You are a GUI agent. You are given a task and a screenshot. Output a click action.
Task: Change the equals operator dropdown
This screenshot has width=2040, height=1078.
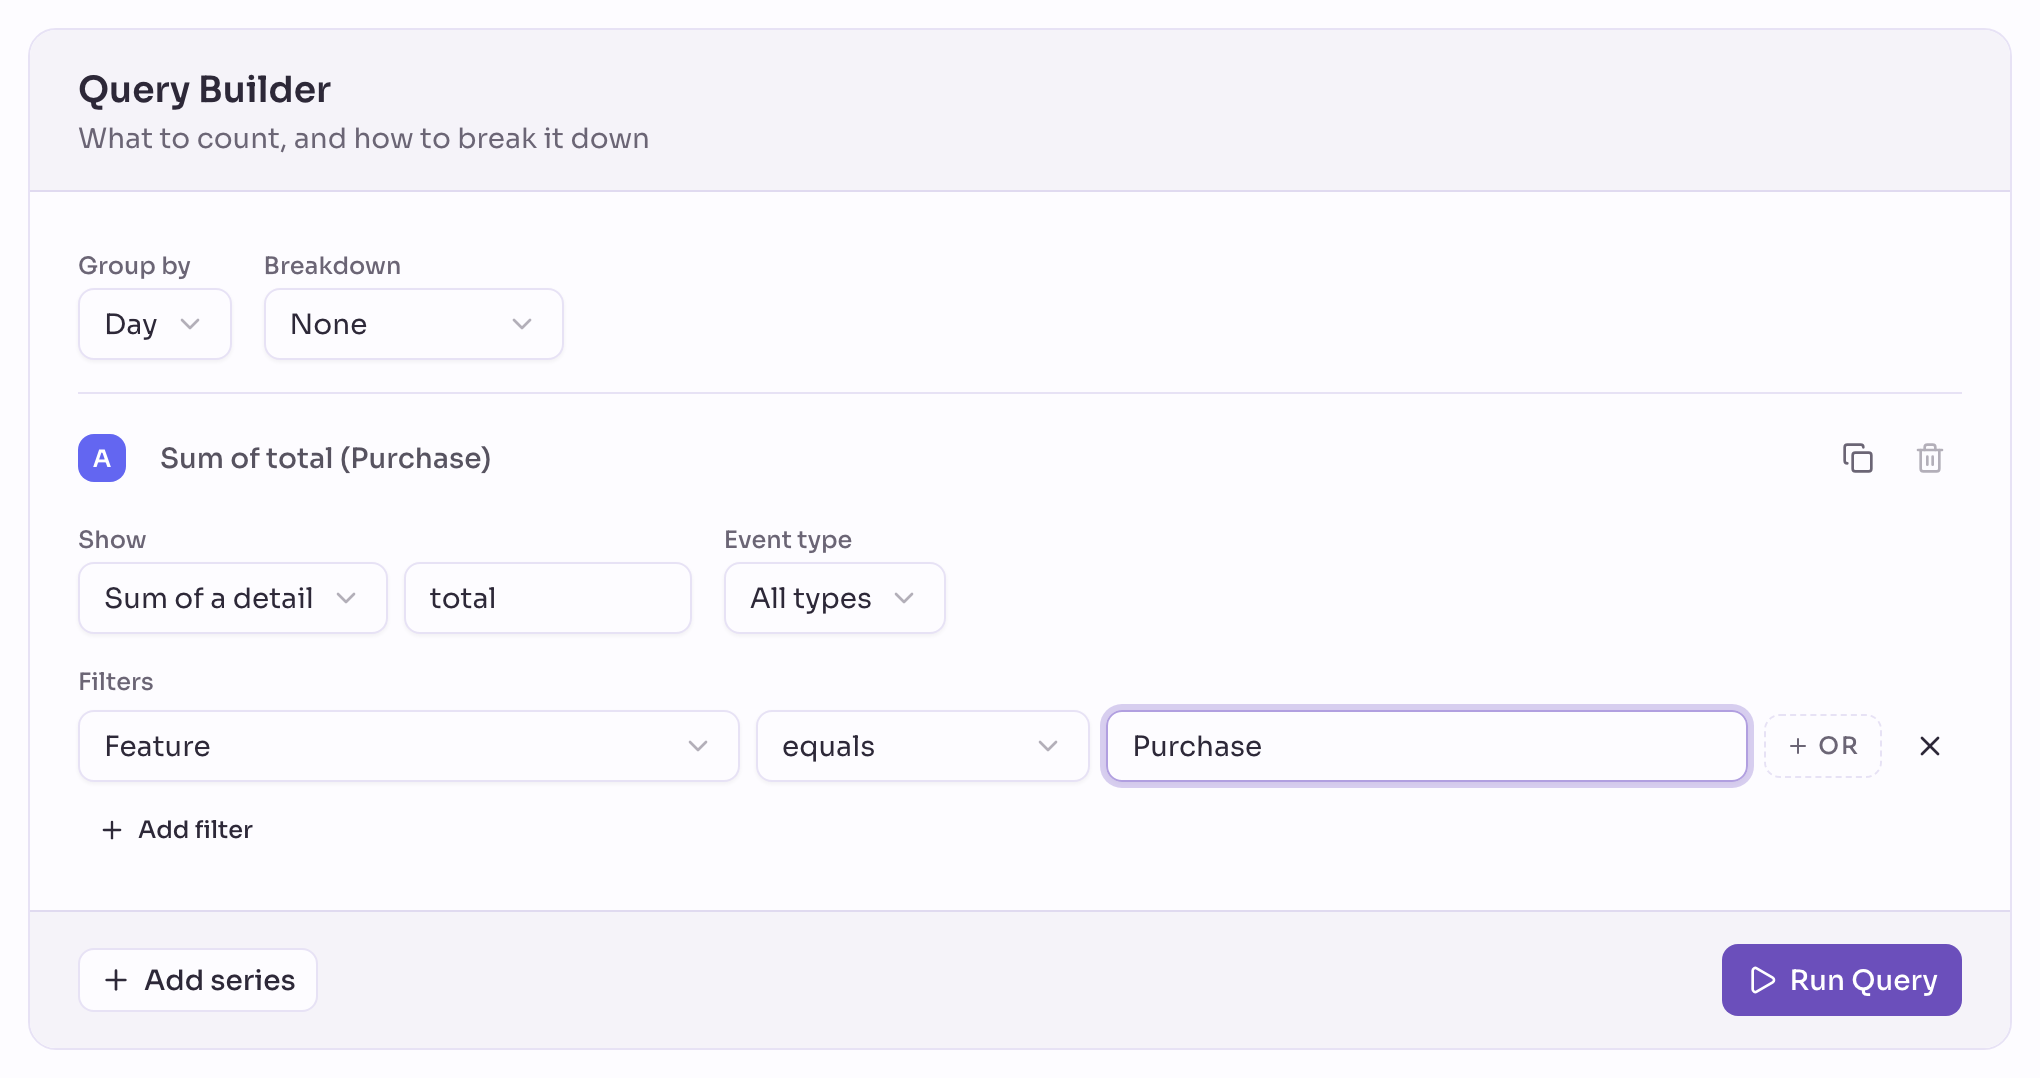[923, 746]
